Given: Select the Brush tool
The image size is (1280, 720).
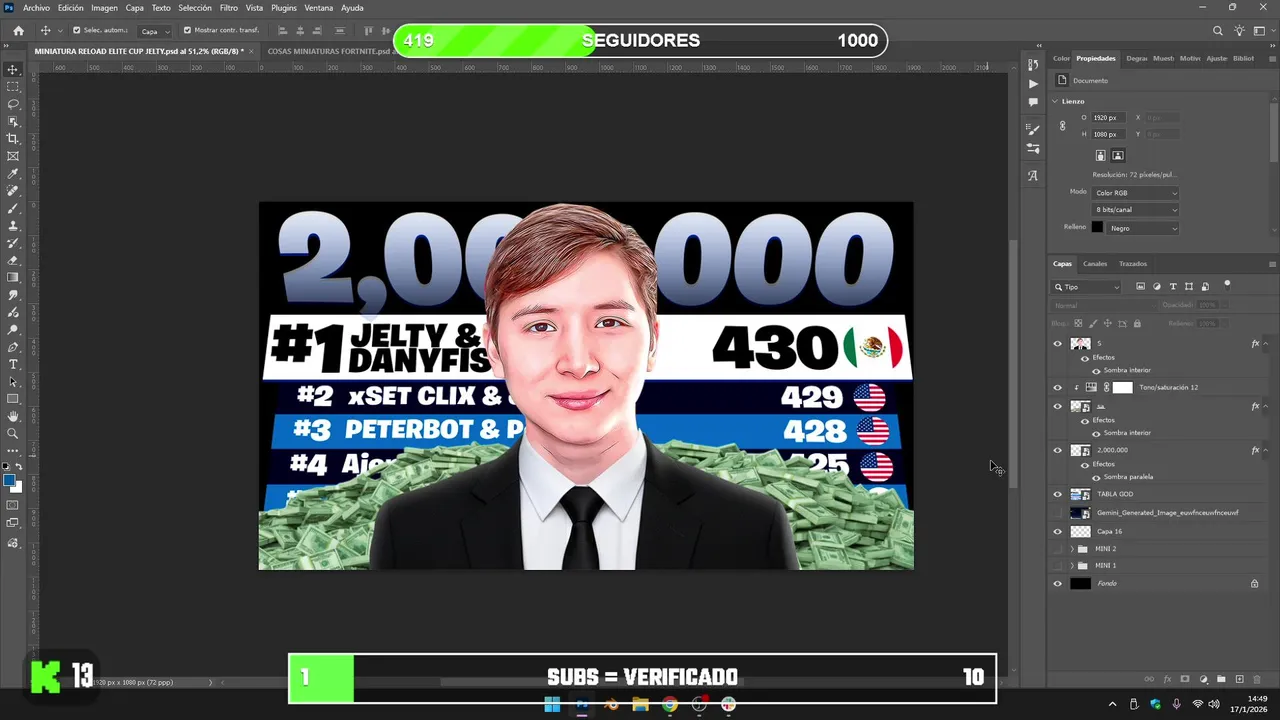Looking at the screenshot, I should coord(13,208).
